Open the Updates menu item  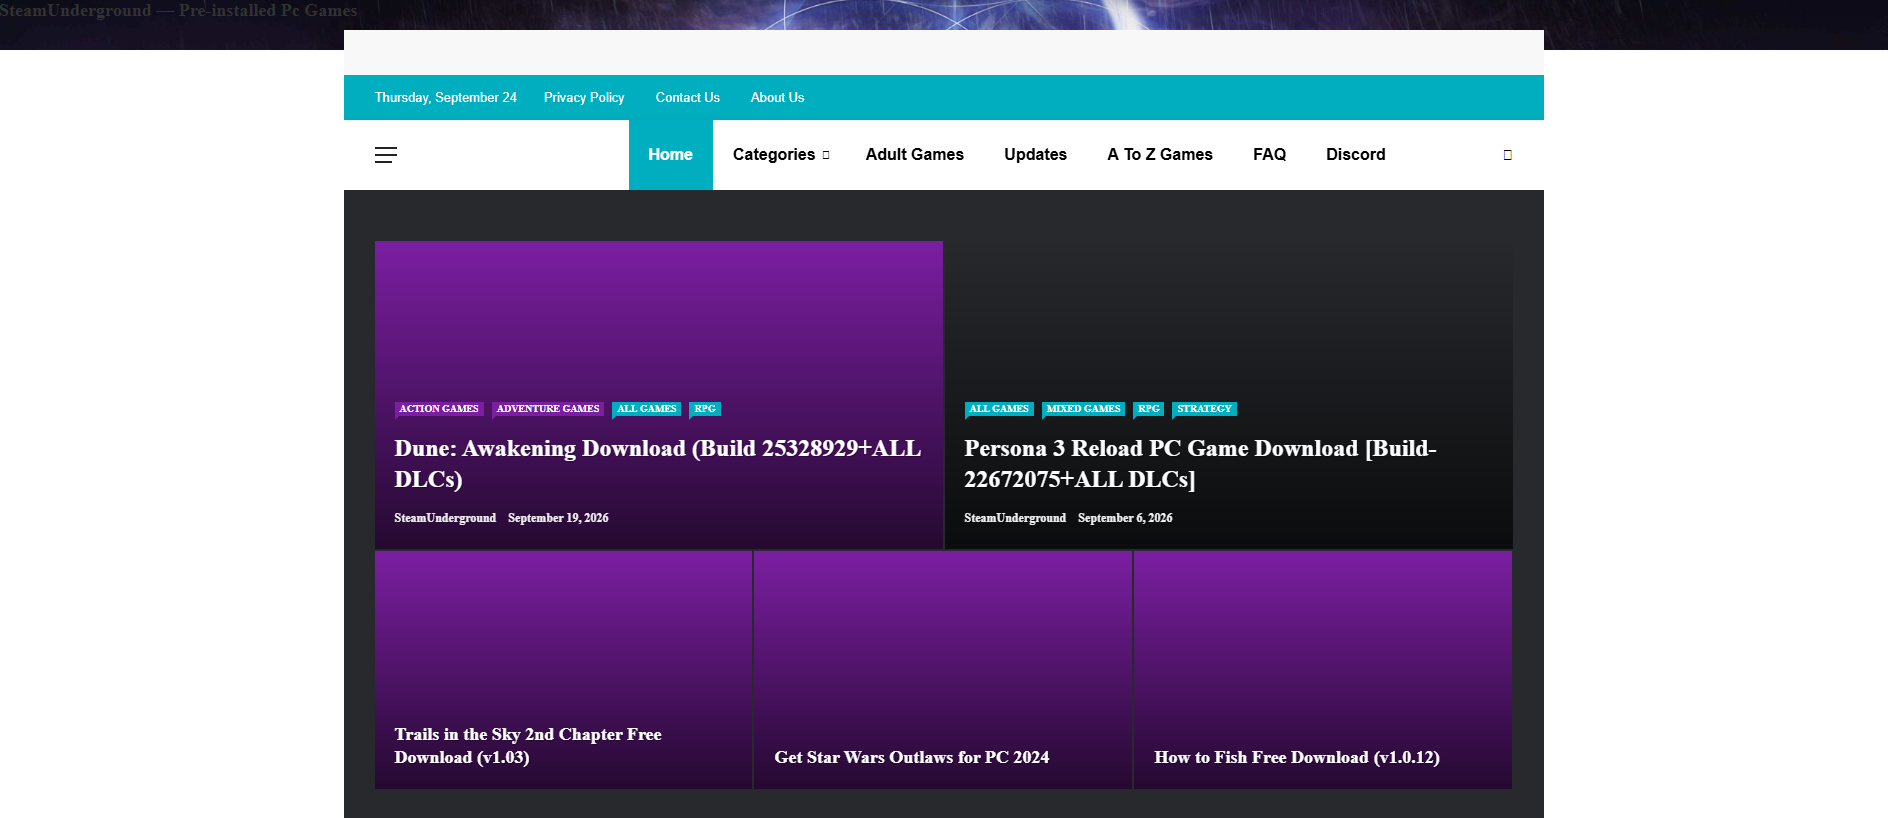pyautogui.click(x=1035, y=155)
